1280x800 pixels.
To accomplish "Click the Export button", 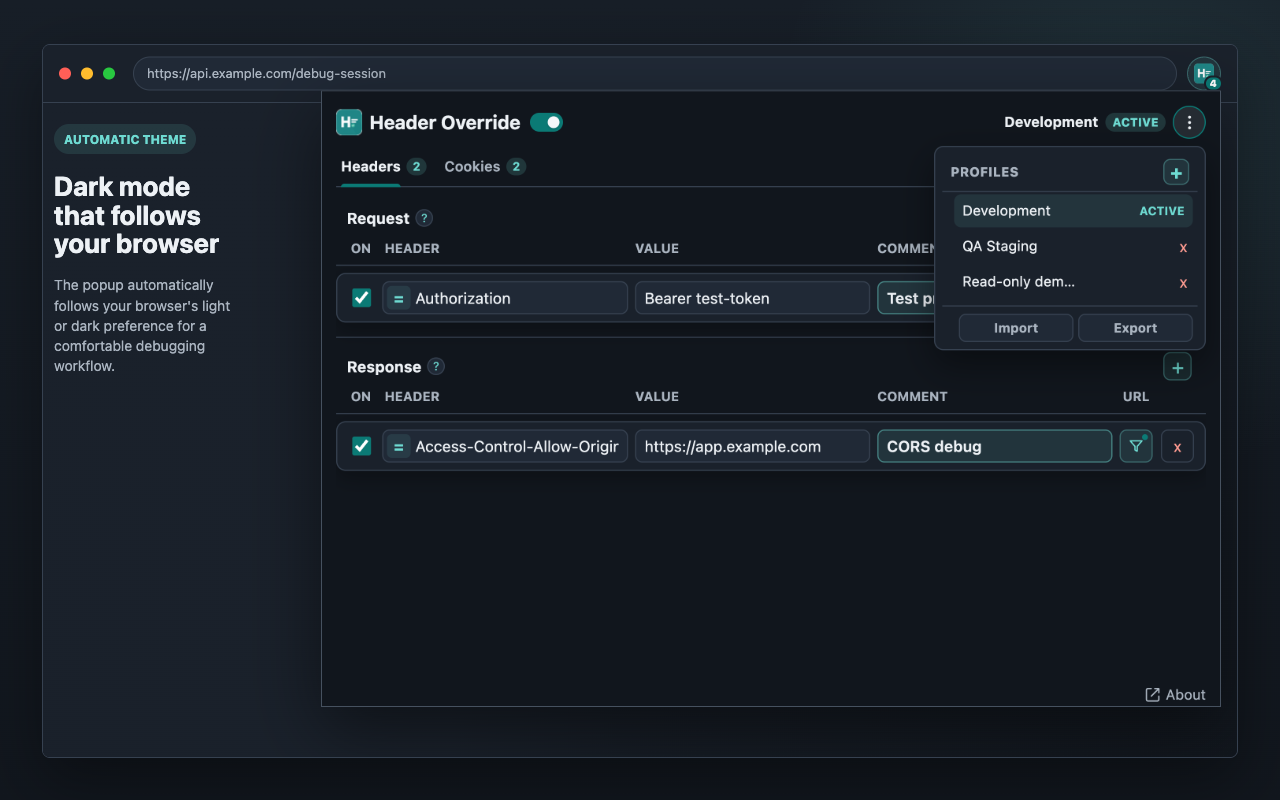I will pyautogui.click(x=1135, y=328).
